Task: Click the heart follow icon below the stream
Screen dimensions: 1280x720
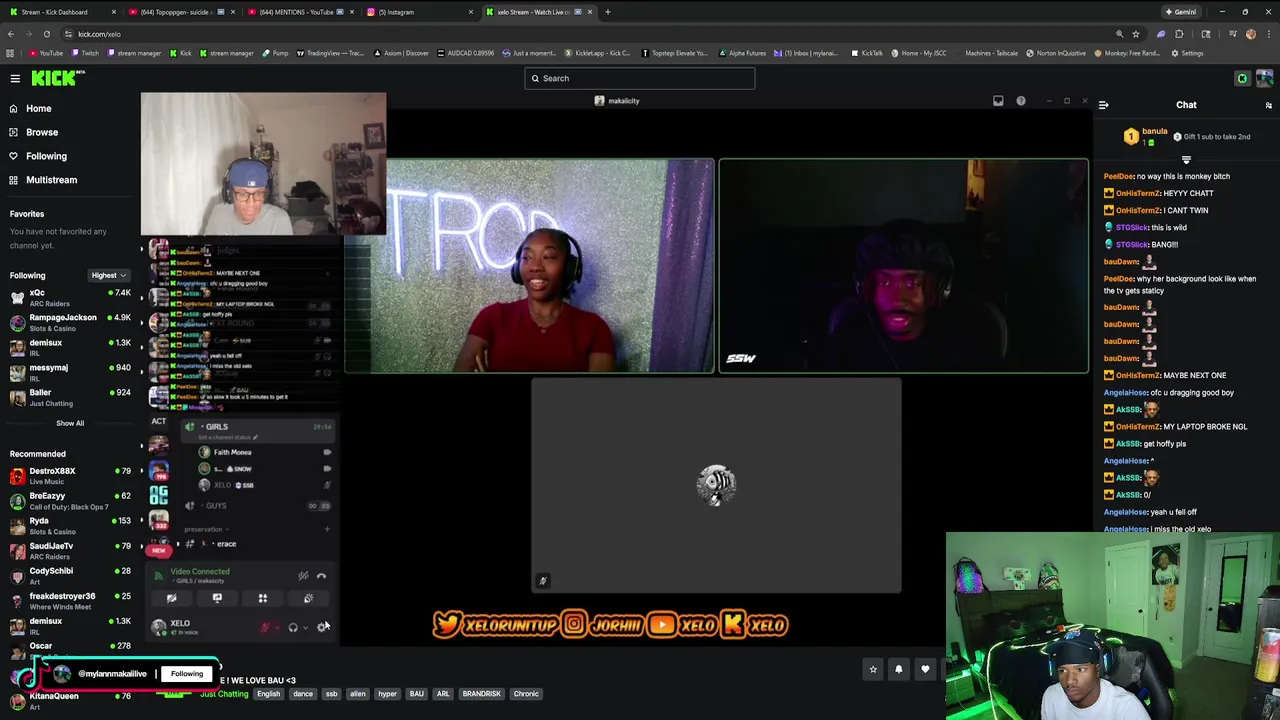Action: [x=925, y=669]
